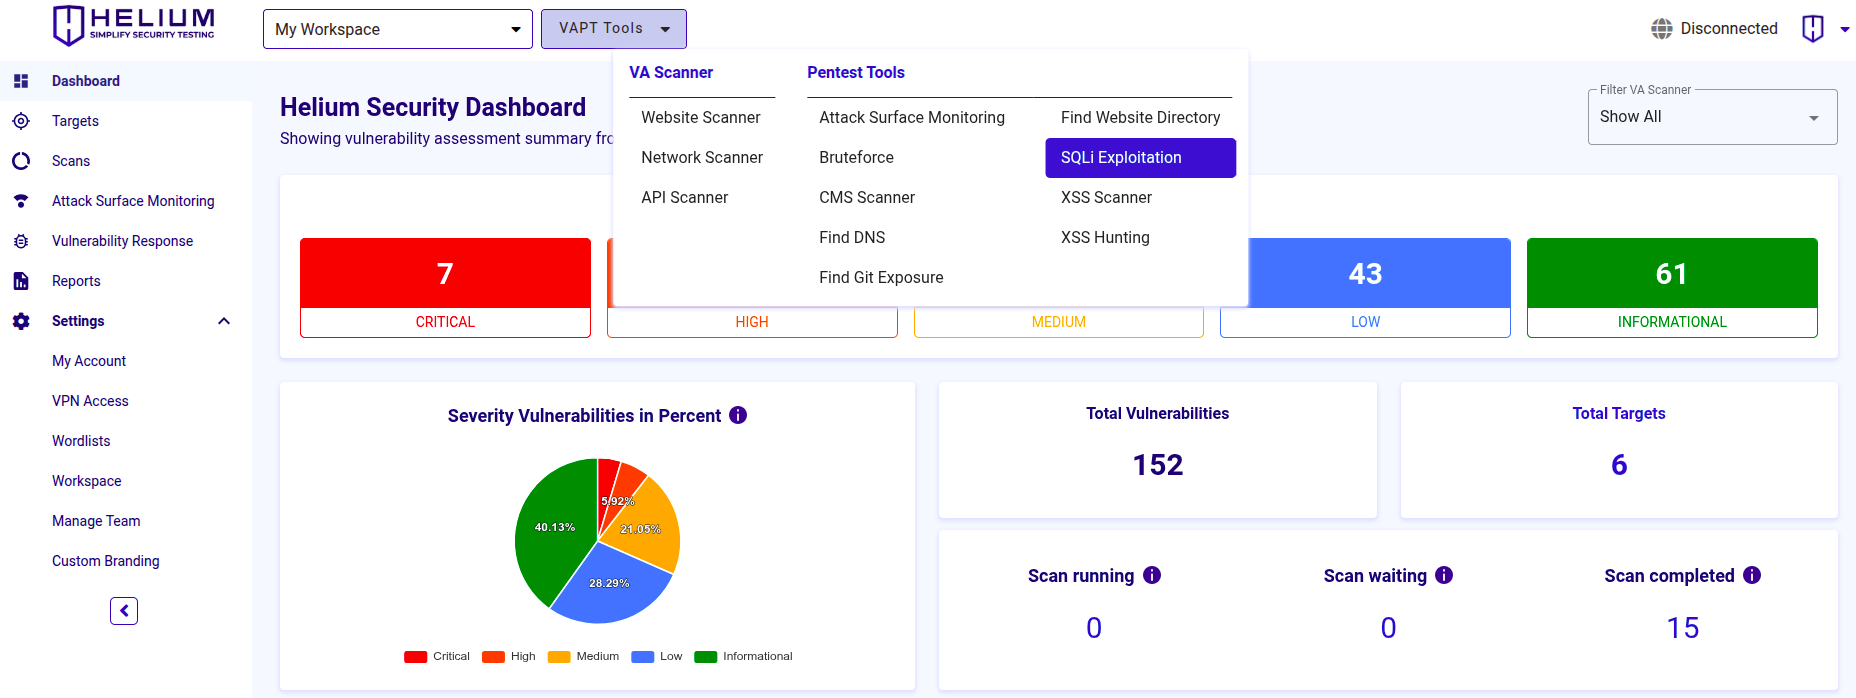Click the Helium shield logo
Screen dimensions: 1856x698
point(68,25)
